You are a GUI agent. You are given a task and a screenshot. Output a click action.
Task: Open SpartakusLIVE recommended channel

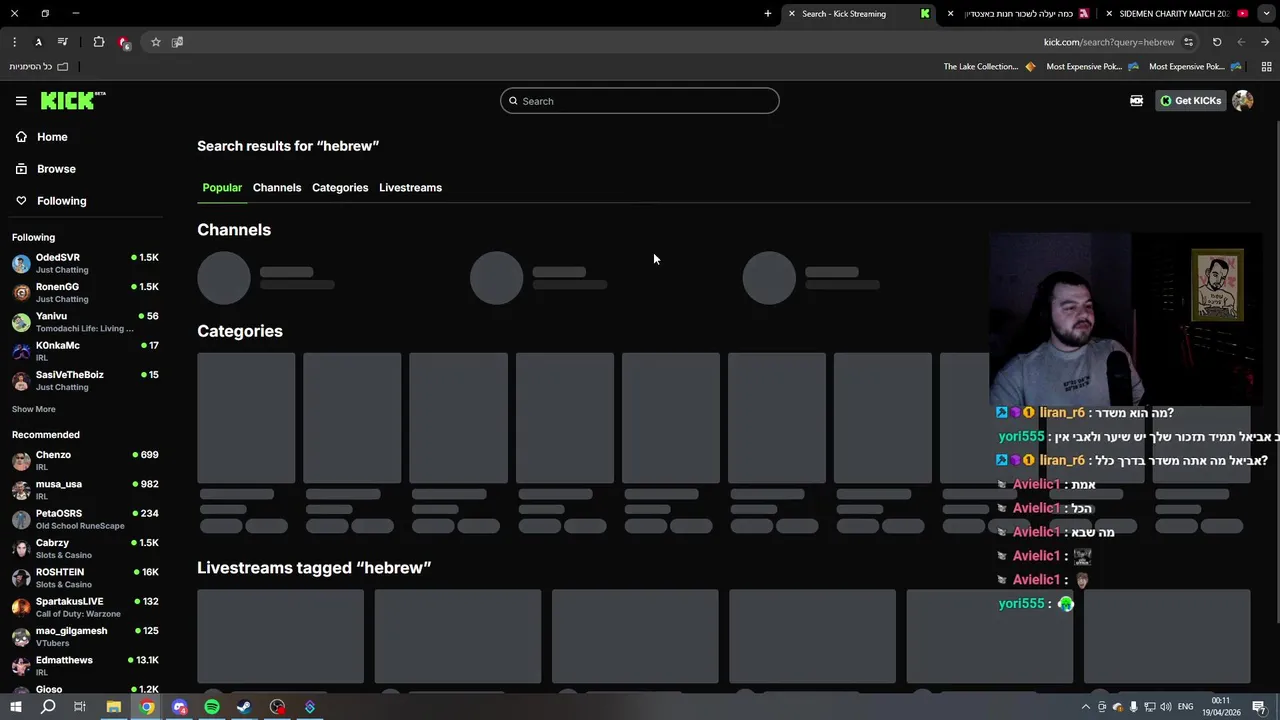[x=85, y=607]
